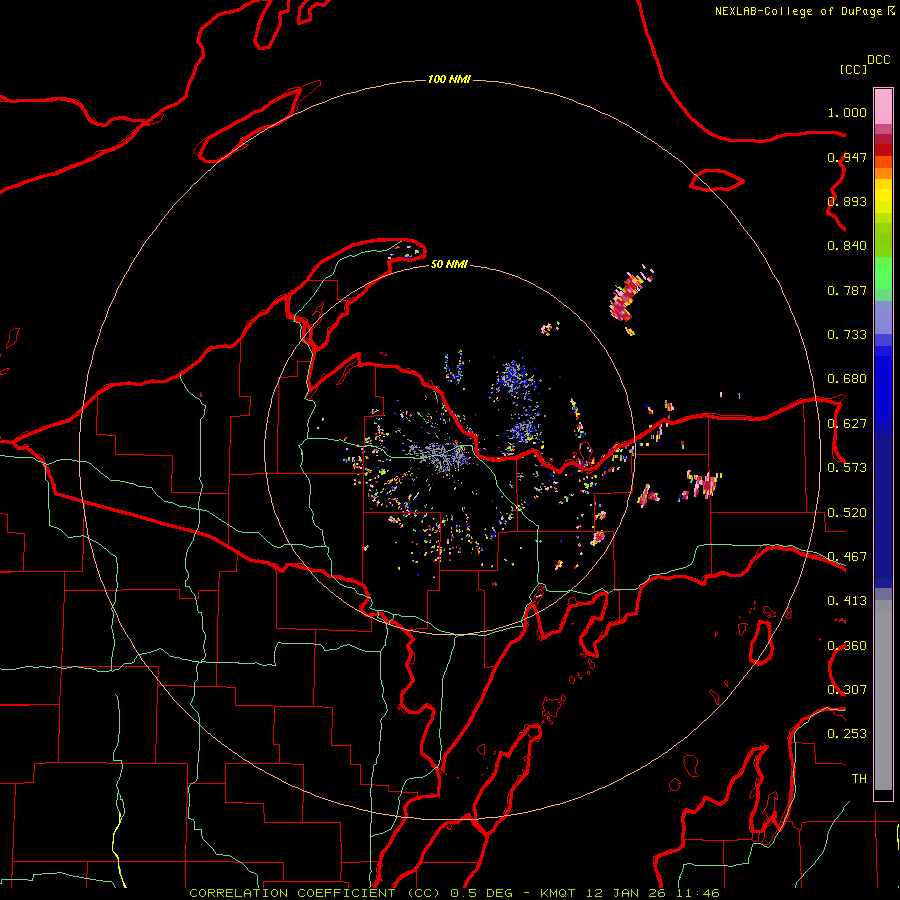Screen dimensions: 900x900
Task: Click the 0.680 color scale label
Action: click(847, 379)
